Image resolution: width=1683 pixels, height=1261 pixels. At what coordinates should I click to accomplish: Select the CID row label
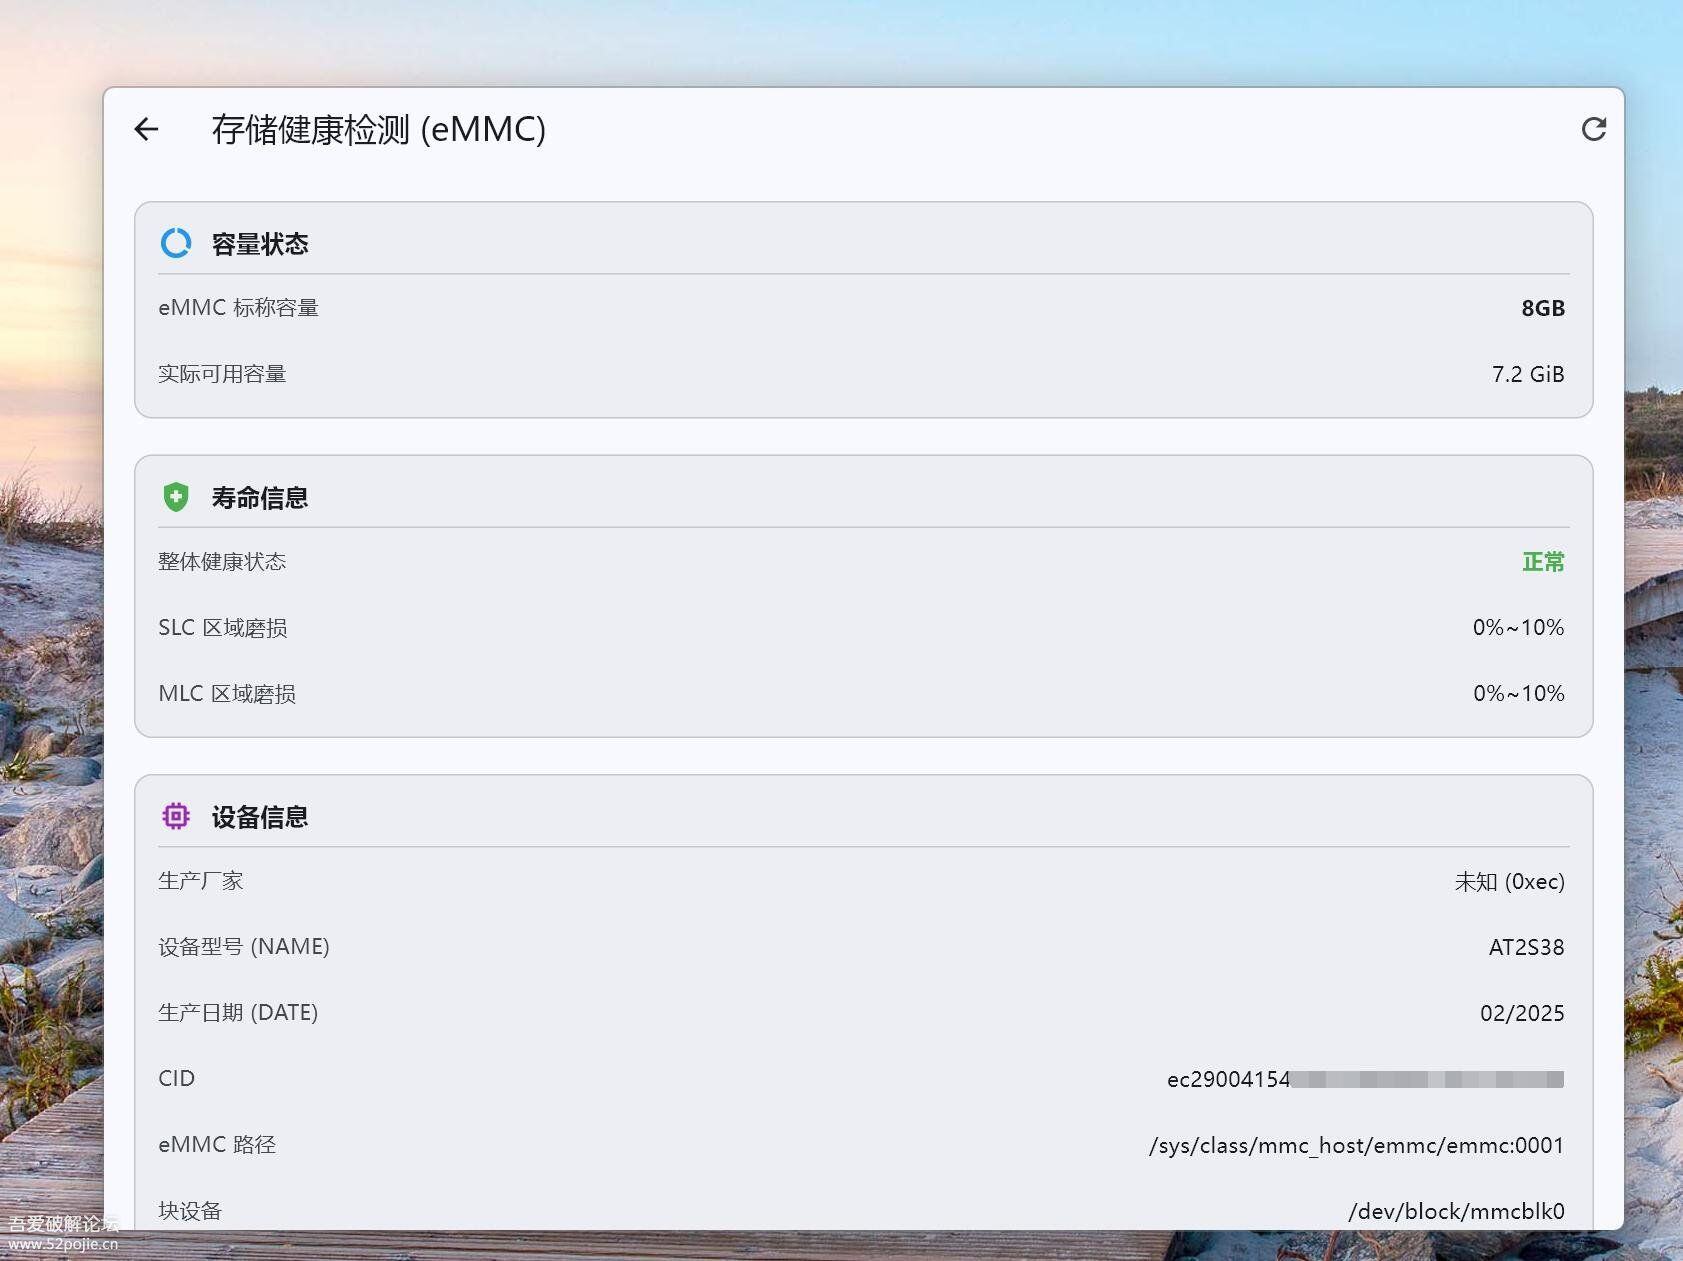tap(177, 1078)
